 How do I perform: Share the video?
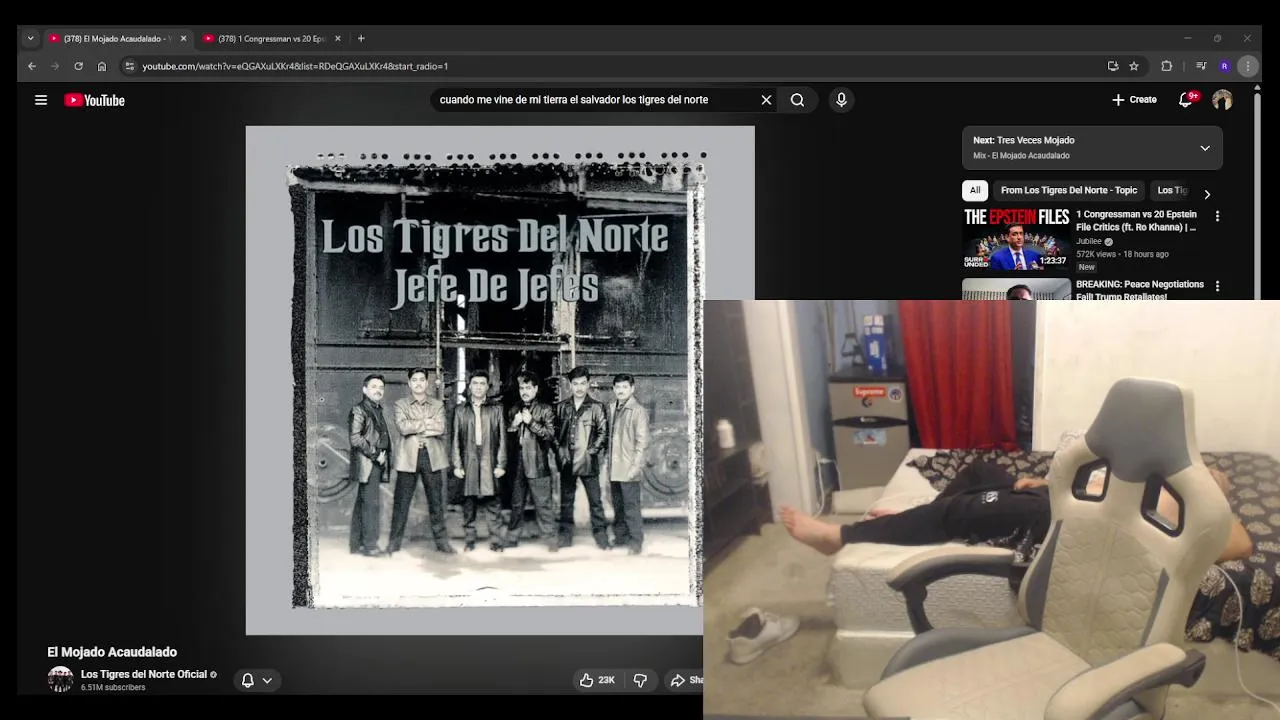[686, 680]
